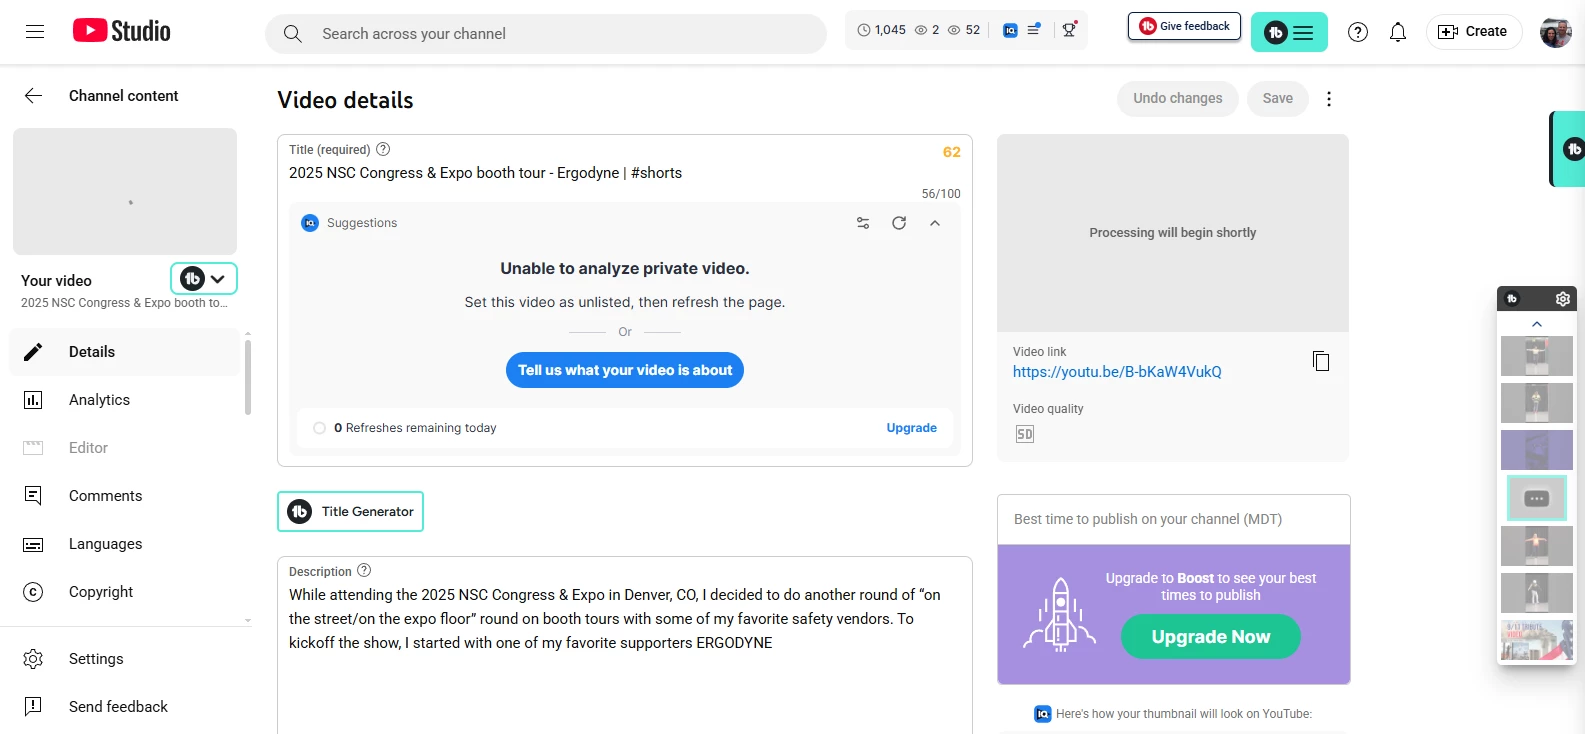Select the first thumbnail in floating panel

tap(1537, 356)
